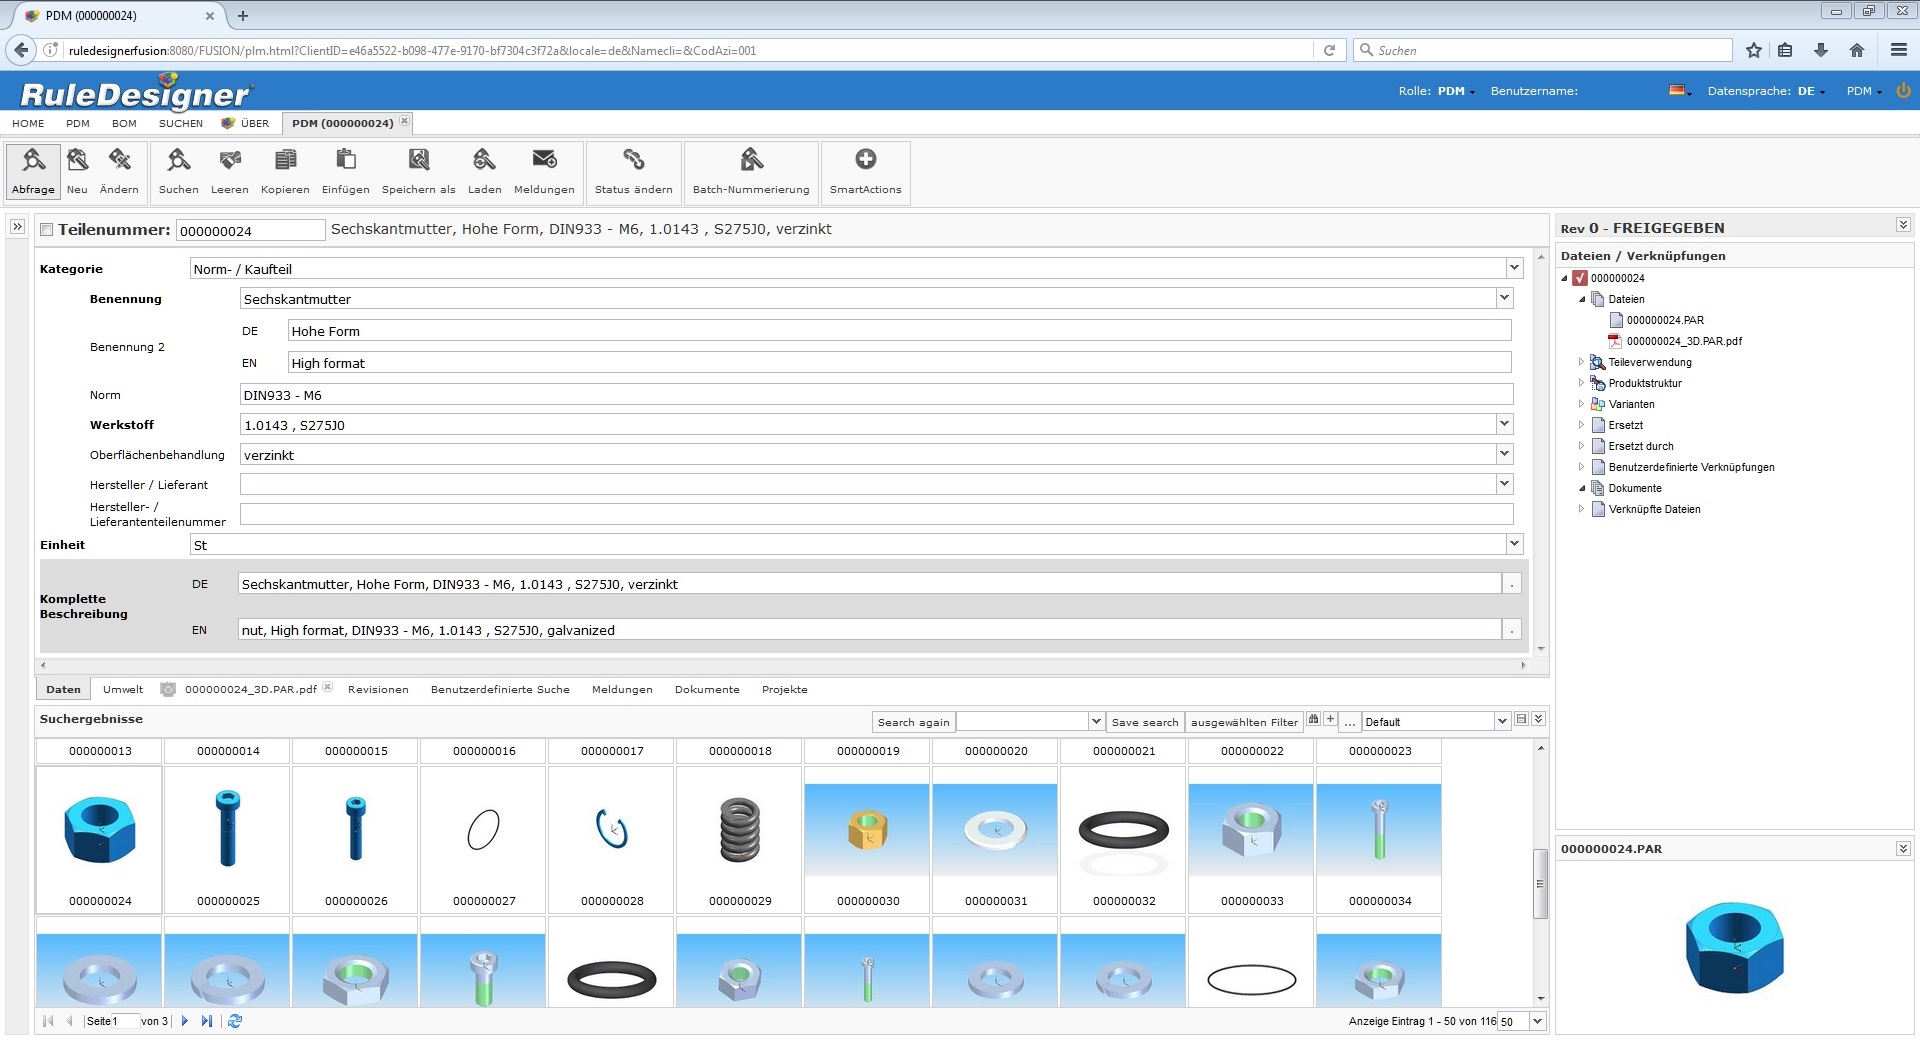Click the Save search button
Image resolution: width=1920 pixels, height=1040 pixels.
click(x=1145, y=722)
